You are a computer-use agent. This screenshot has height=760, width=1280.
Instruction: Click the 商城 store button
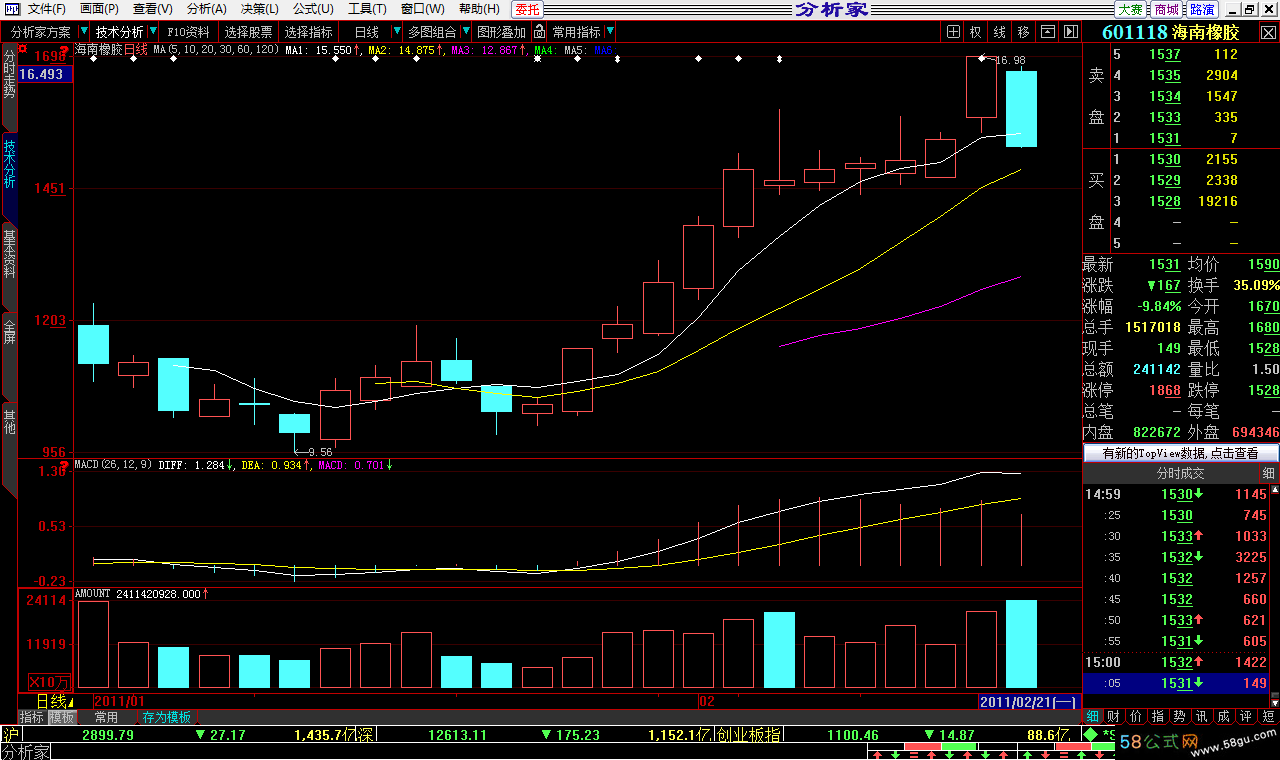click(x=1166, y=9)
